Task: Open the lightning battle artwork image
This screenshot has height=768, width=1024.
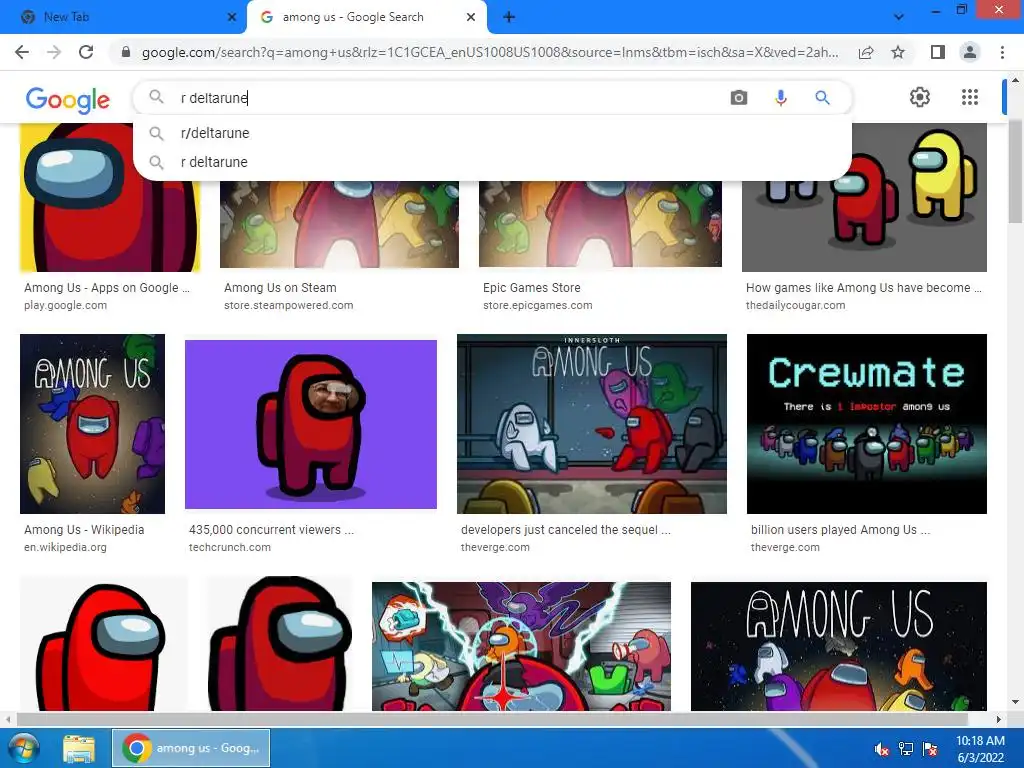Action: tap(521, 646)
